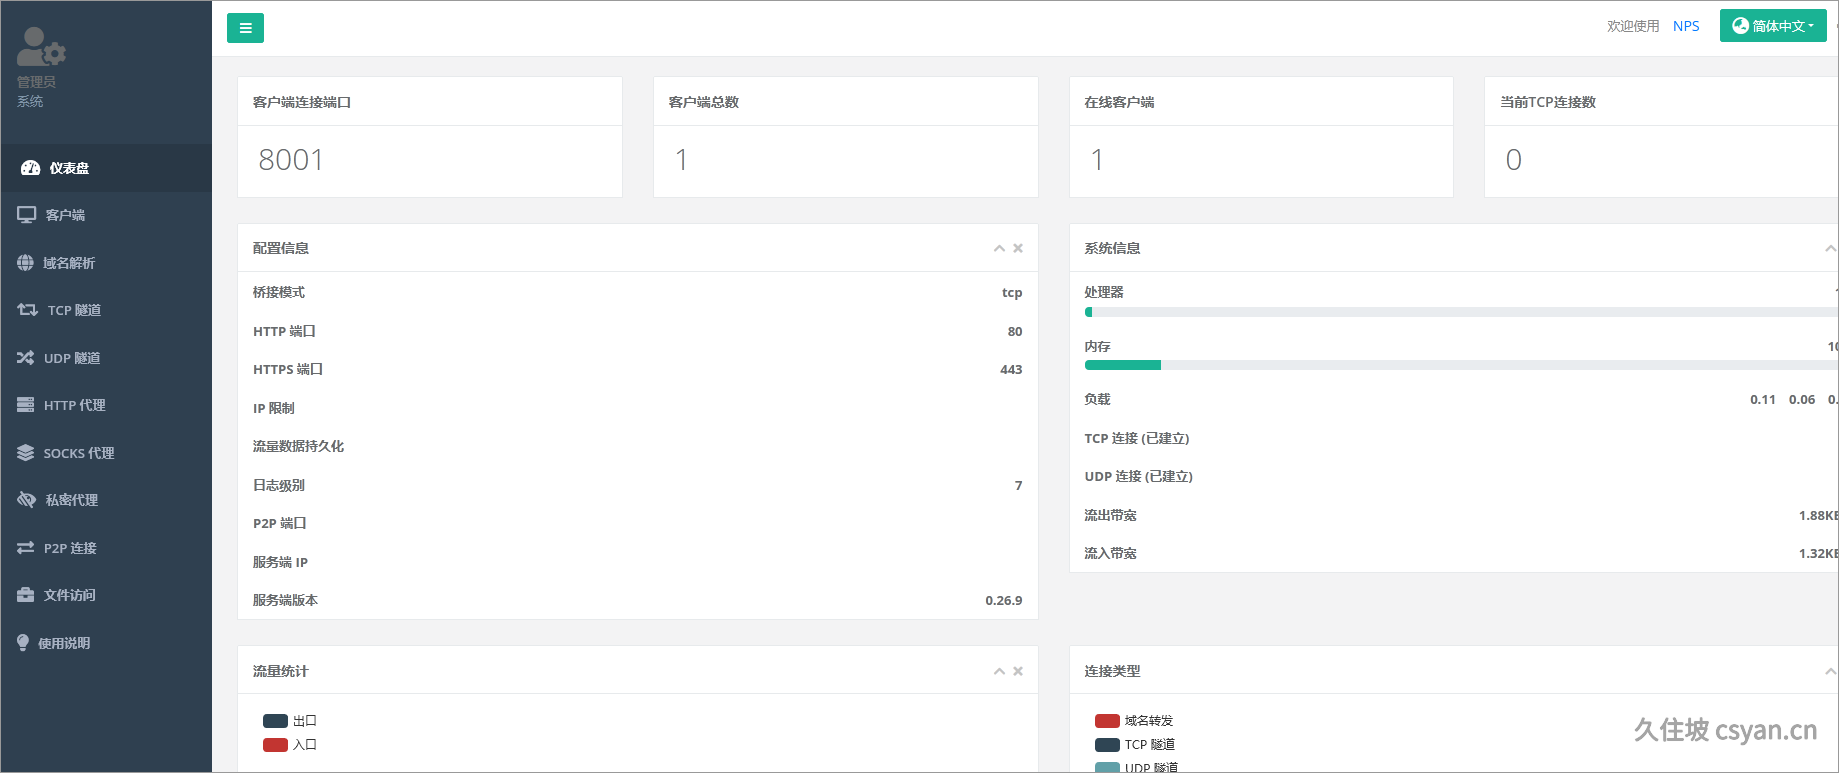This screenshot has width=1839, height=773.
Task: Click the eye-slash icon for 私密代理
Action: (x=26, y=500)
